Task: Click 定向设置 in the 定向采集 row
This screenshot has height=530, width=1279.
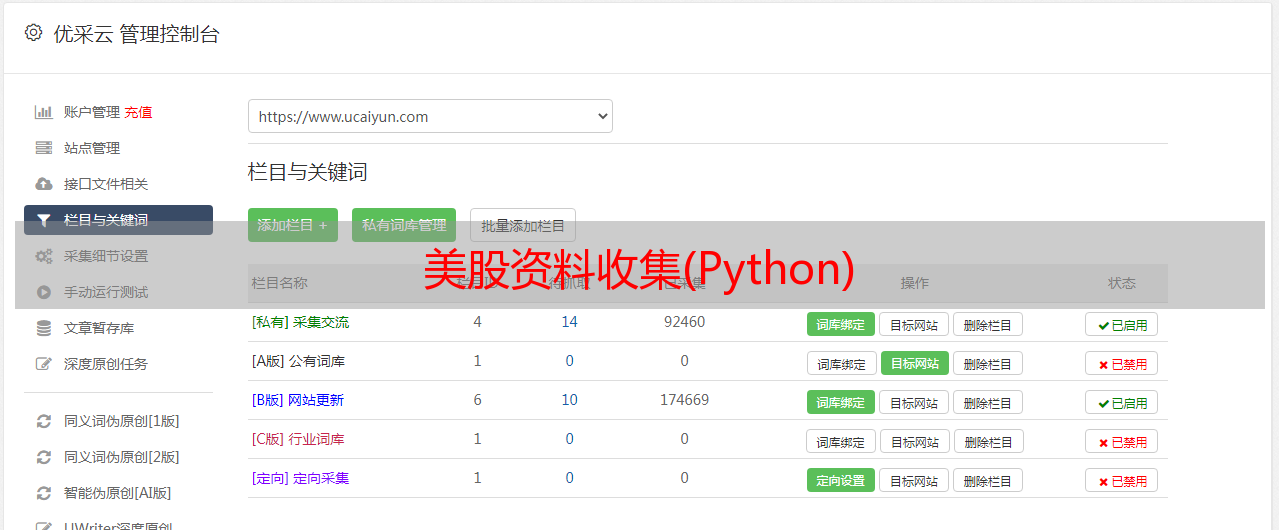Action: coord(840,480)
